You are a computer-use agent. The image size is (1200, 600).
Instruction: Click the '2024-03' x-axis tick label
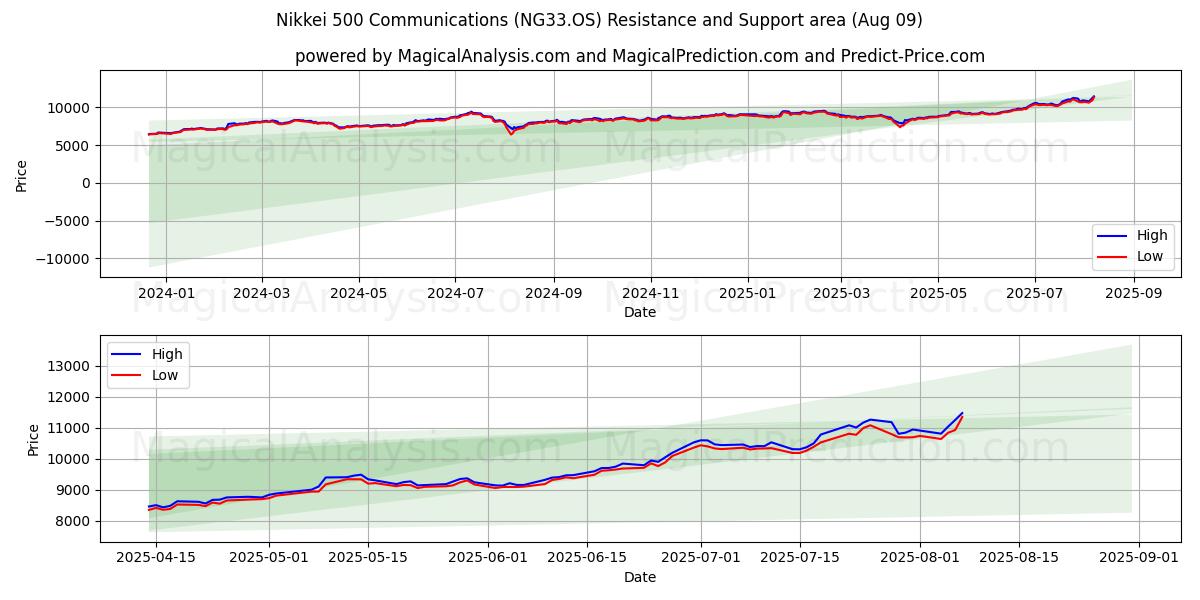[x=262, y=294]
